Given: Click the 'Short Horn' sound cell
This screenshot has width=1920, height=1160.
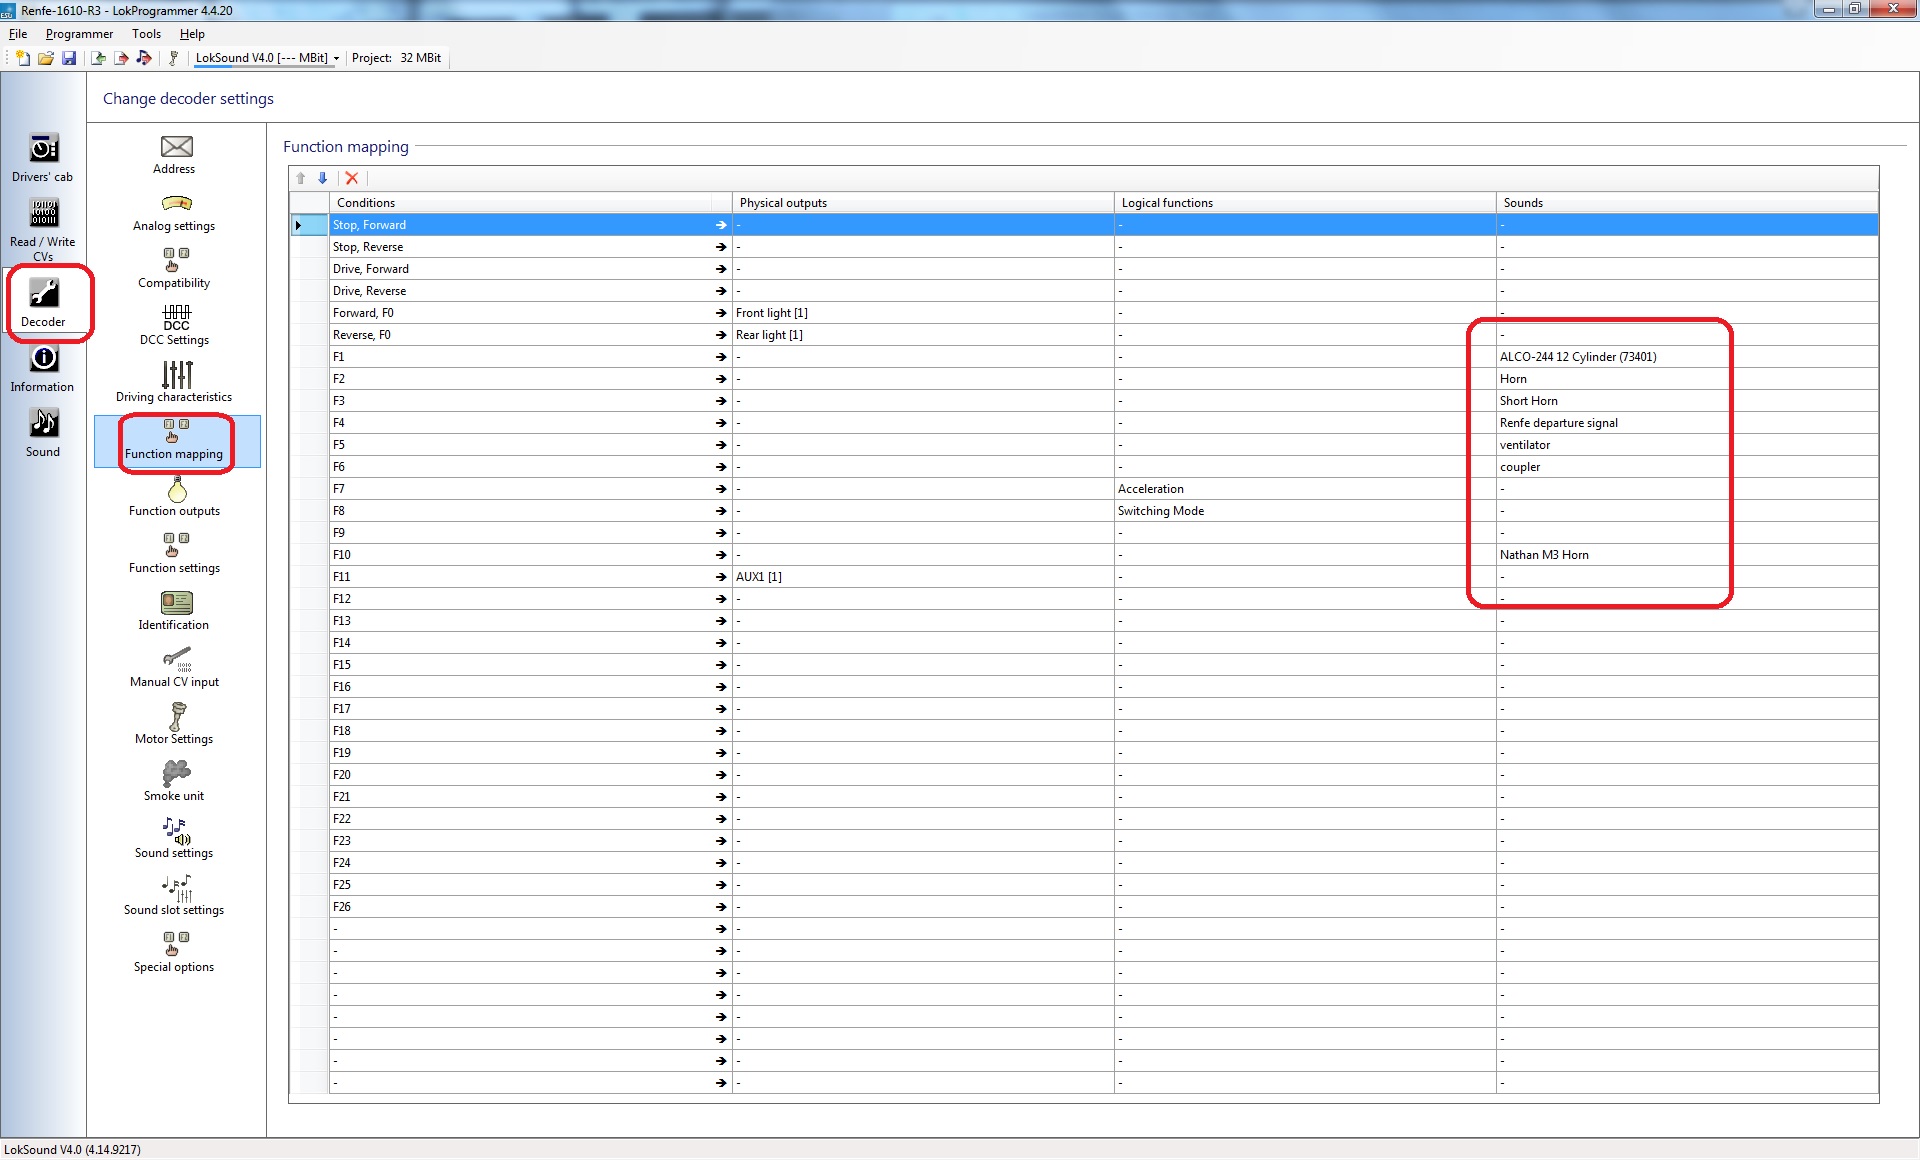Looking at the screenshot, I should 1687,401.
